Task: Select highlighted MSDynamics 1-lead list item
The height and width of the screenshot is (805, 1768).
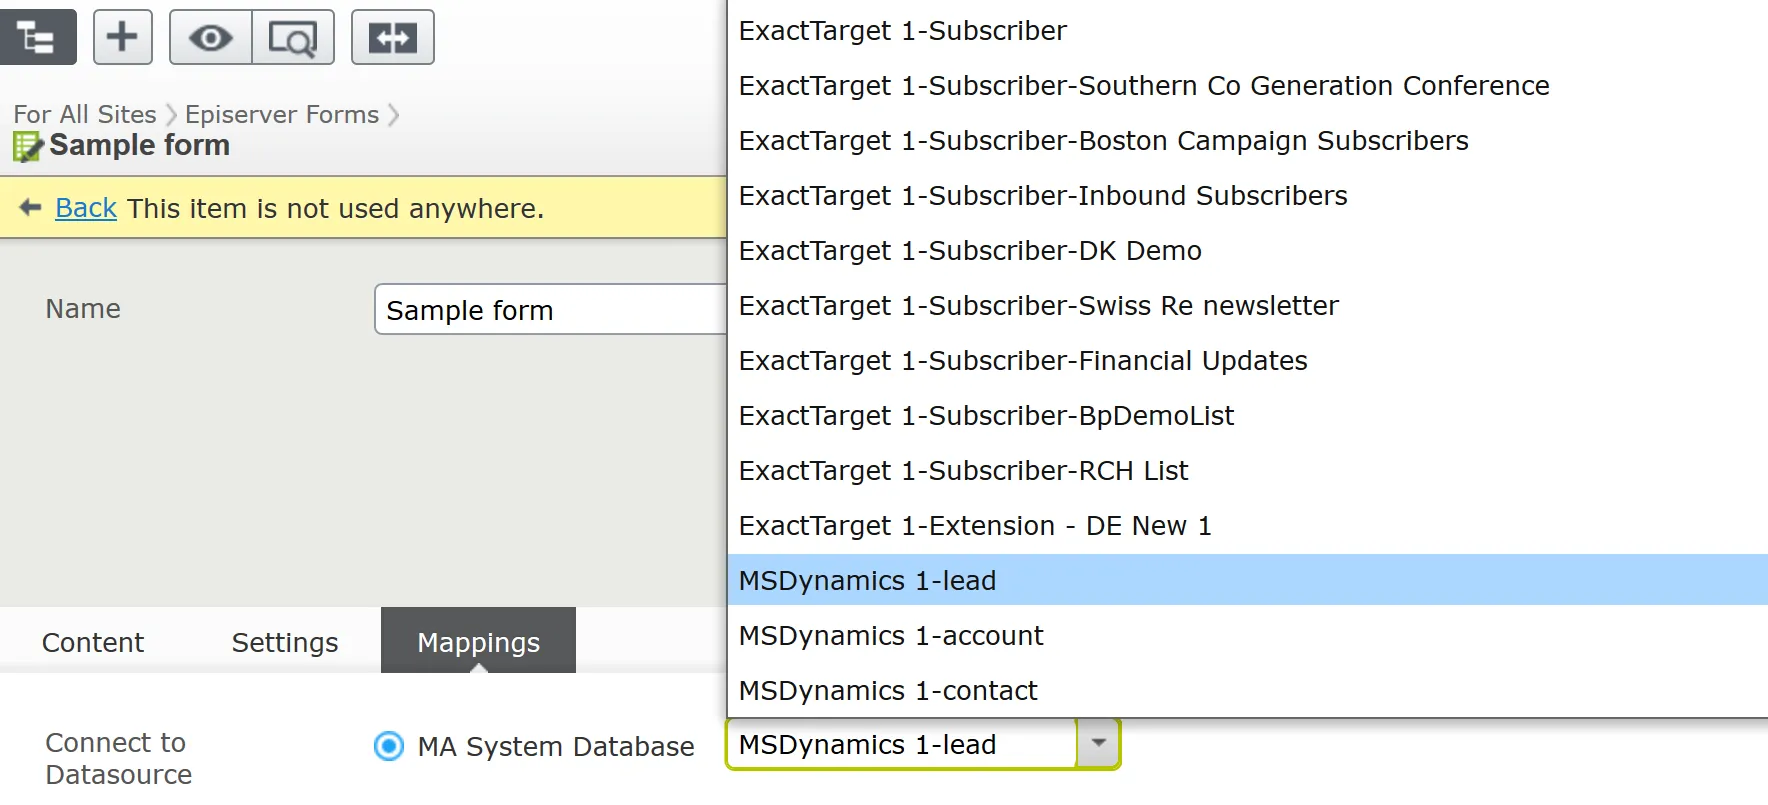Action: (1247, 580)
